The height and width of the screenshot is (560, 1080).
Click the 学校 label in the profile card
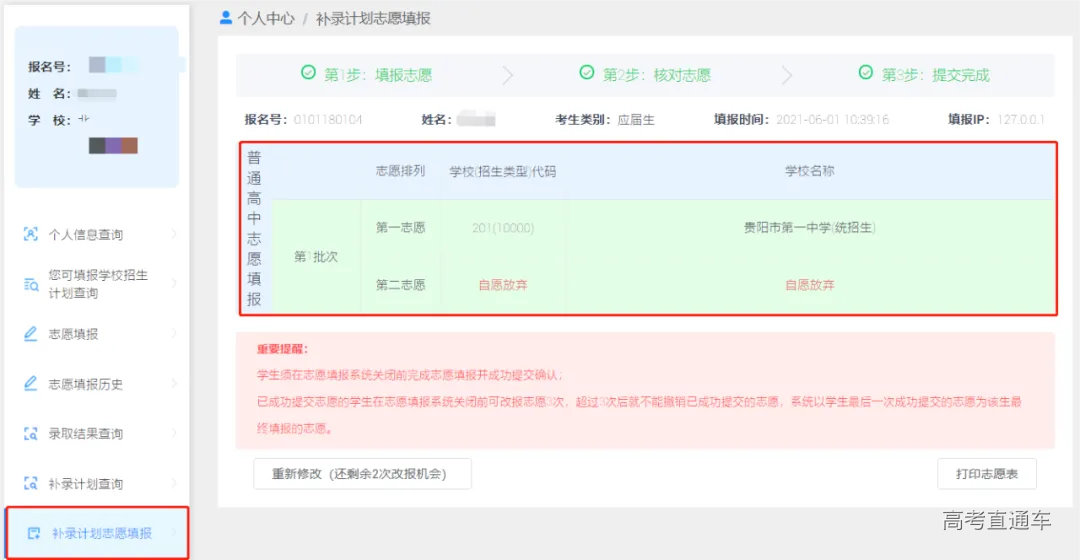[49, 120]
